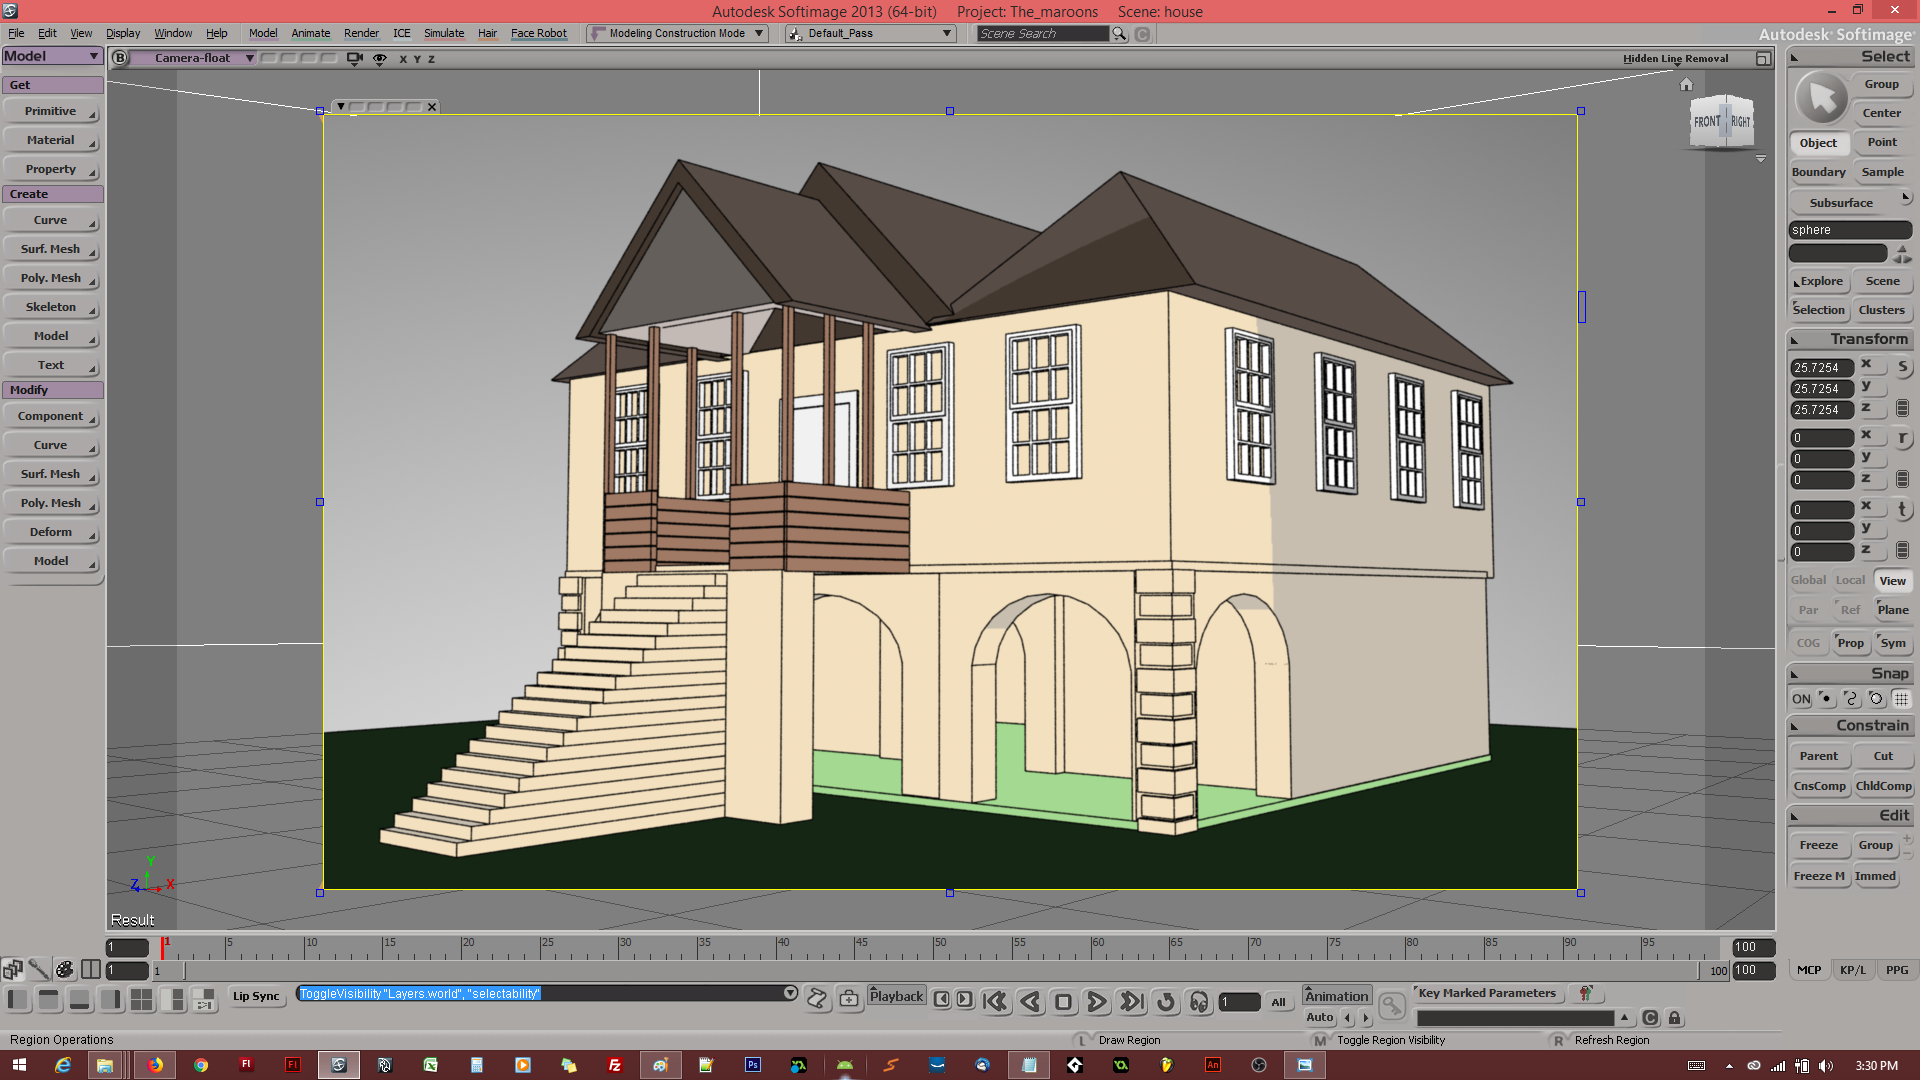Toggle Snap ON button
This screenshot has width=1920, height=1080.
tap(1800, 699)
